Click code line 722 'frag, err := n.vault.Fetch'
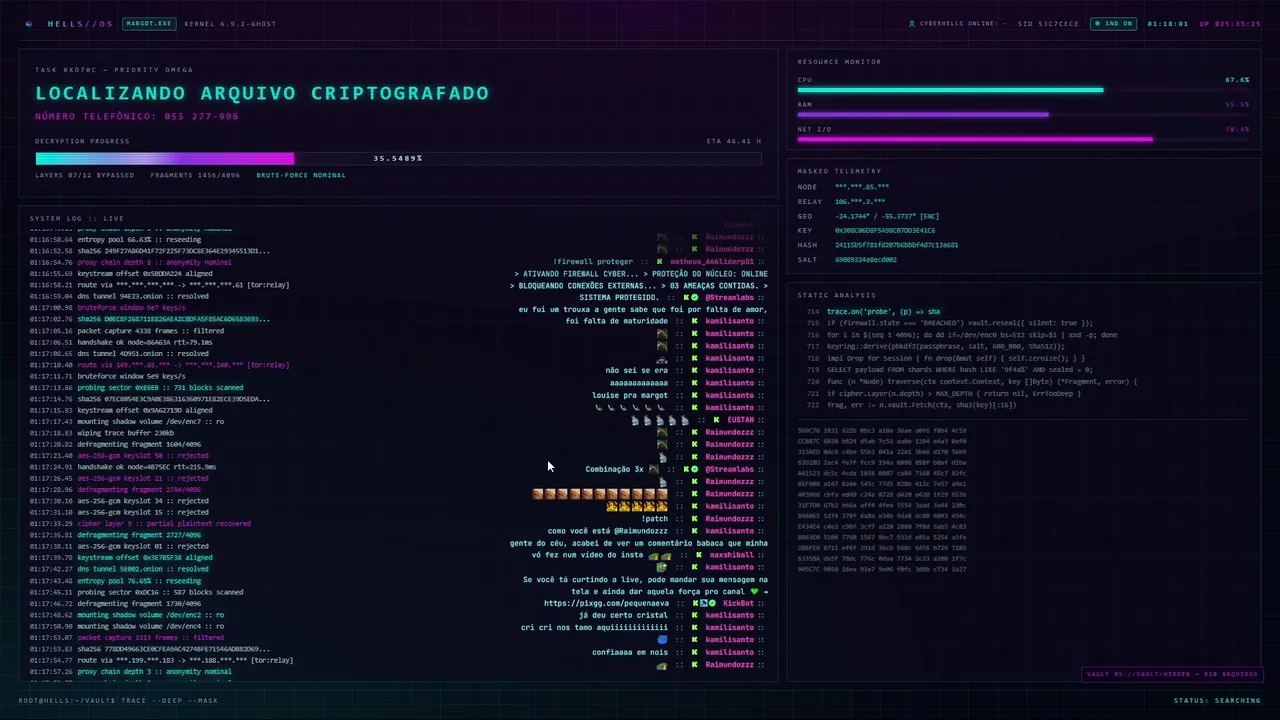The image size is (1280, 720). (921, 405)
